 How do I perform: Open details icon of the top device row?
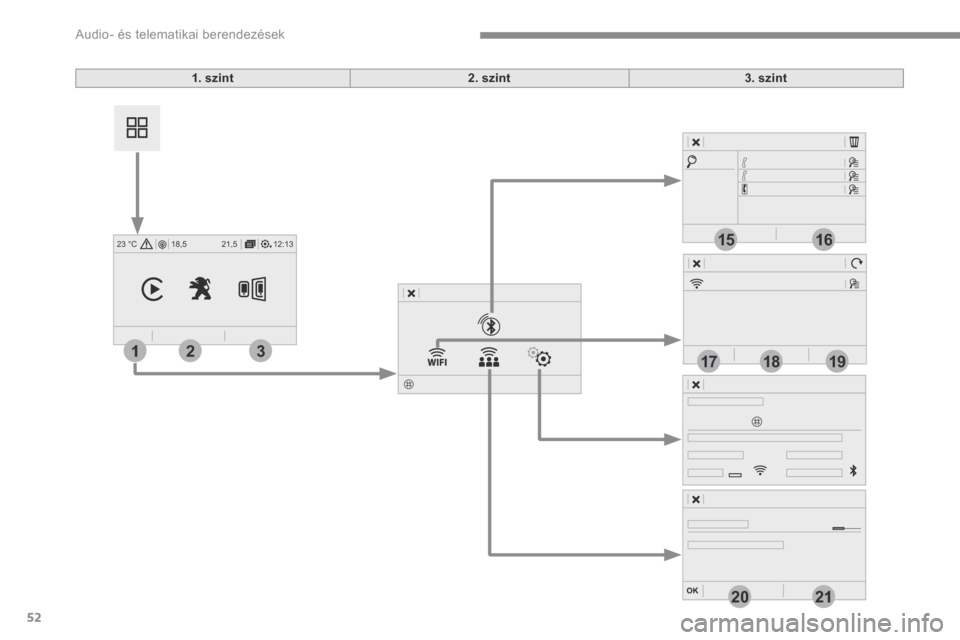coord(853,162)
